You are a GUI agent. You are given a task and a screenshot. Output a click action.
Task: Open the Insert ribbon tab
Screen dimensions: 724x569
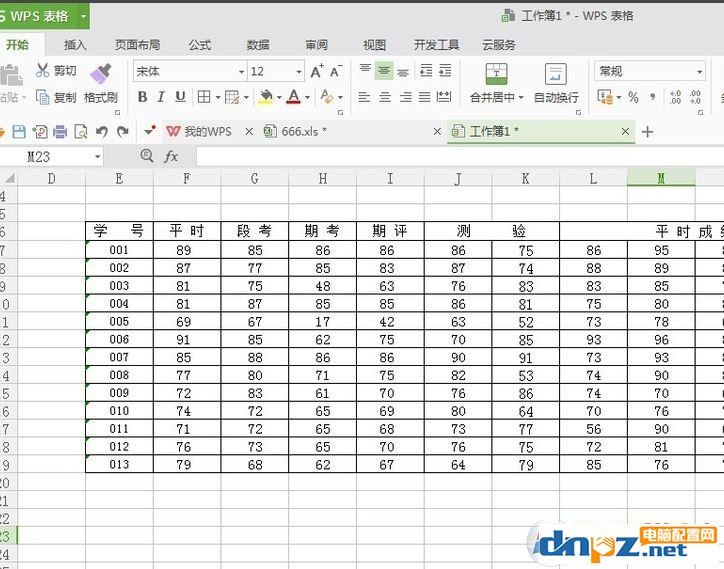(75, 45)
